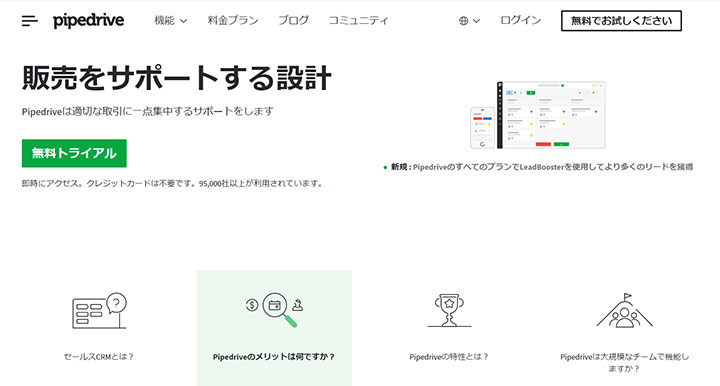Open the globe language selector
720x386 pixels.
(x=469, y=21)
